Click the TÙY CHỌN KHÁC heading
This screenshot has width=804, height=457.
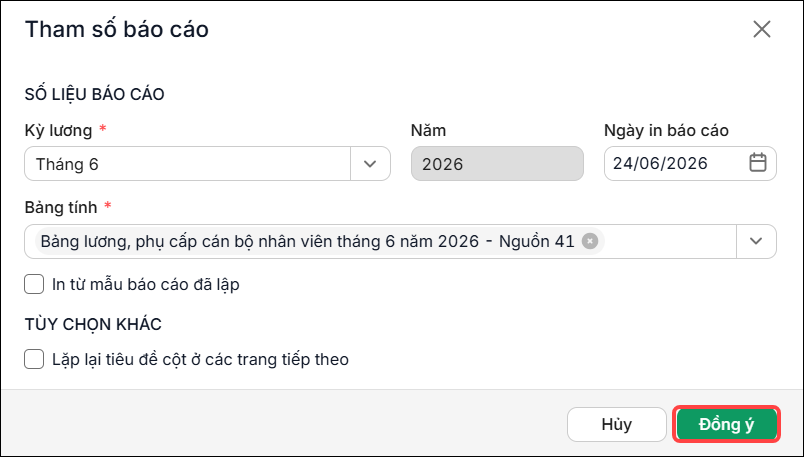93,324
